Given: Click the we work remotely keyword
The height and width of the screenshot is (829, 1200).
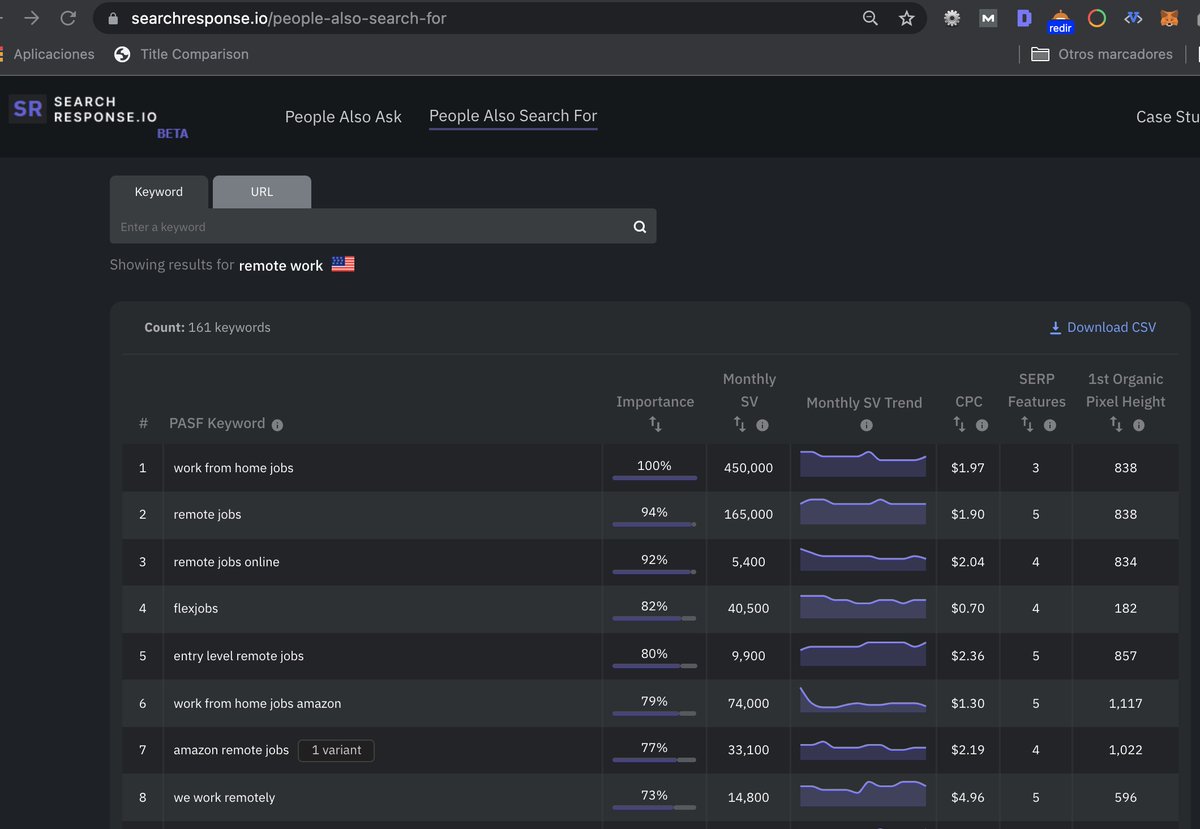Looking at the screenshot, I should pyautogui.click(x=224, y=798).
